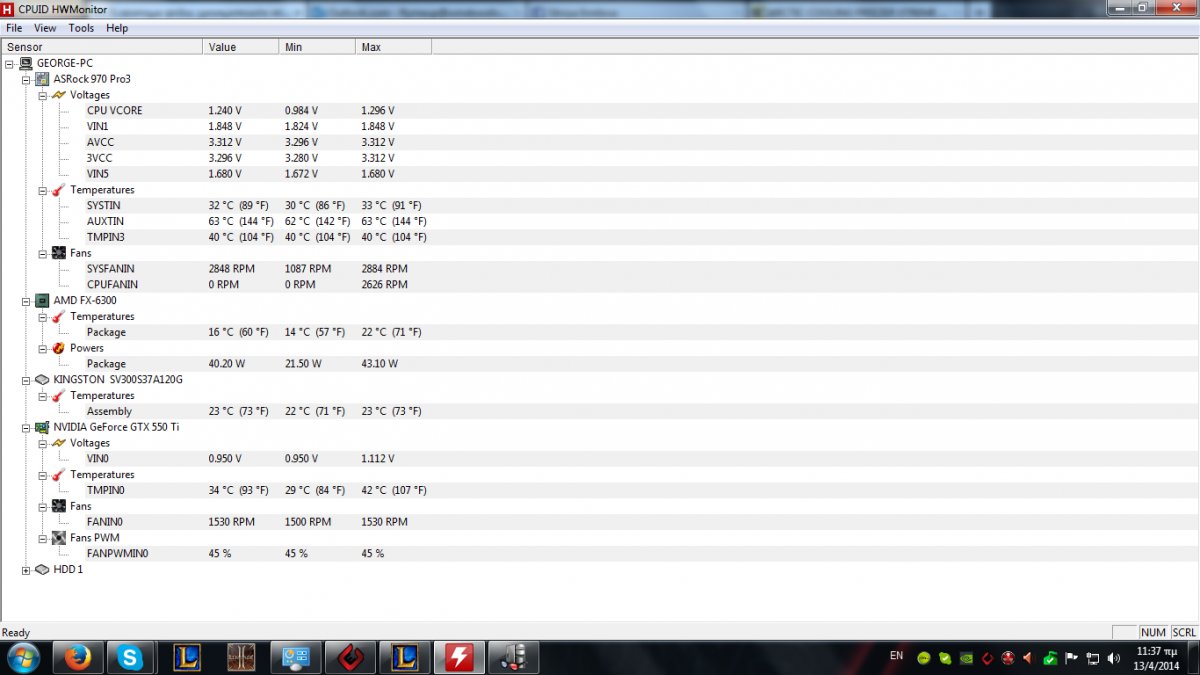Click the Kingston Temperatures thermometer icon
The width and height of the screenshot is (1200, 675).
[58, 396]
